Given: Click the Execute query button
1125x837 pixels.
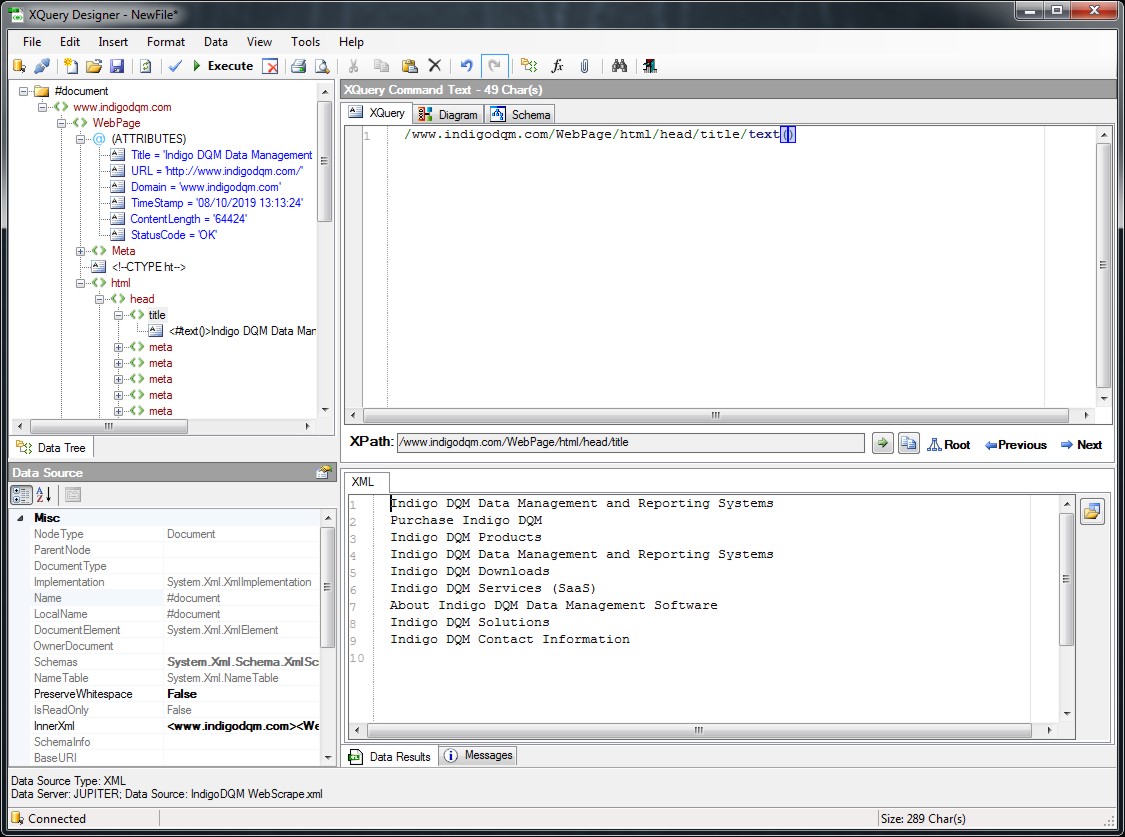Looking at the screenshot, I should [222, 66].
